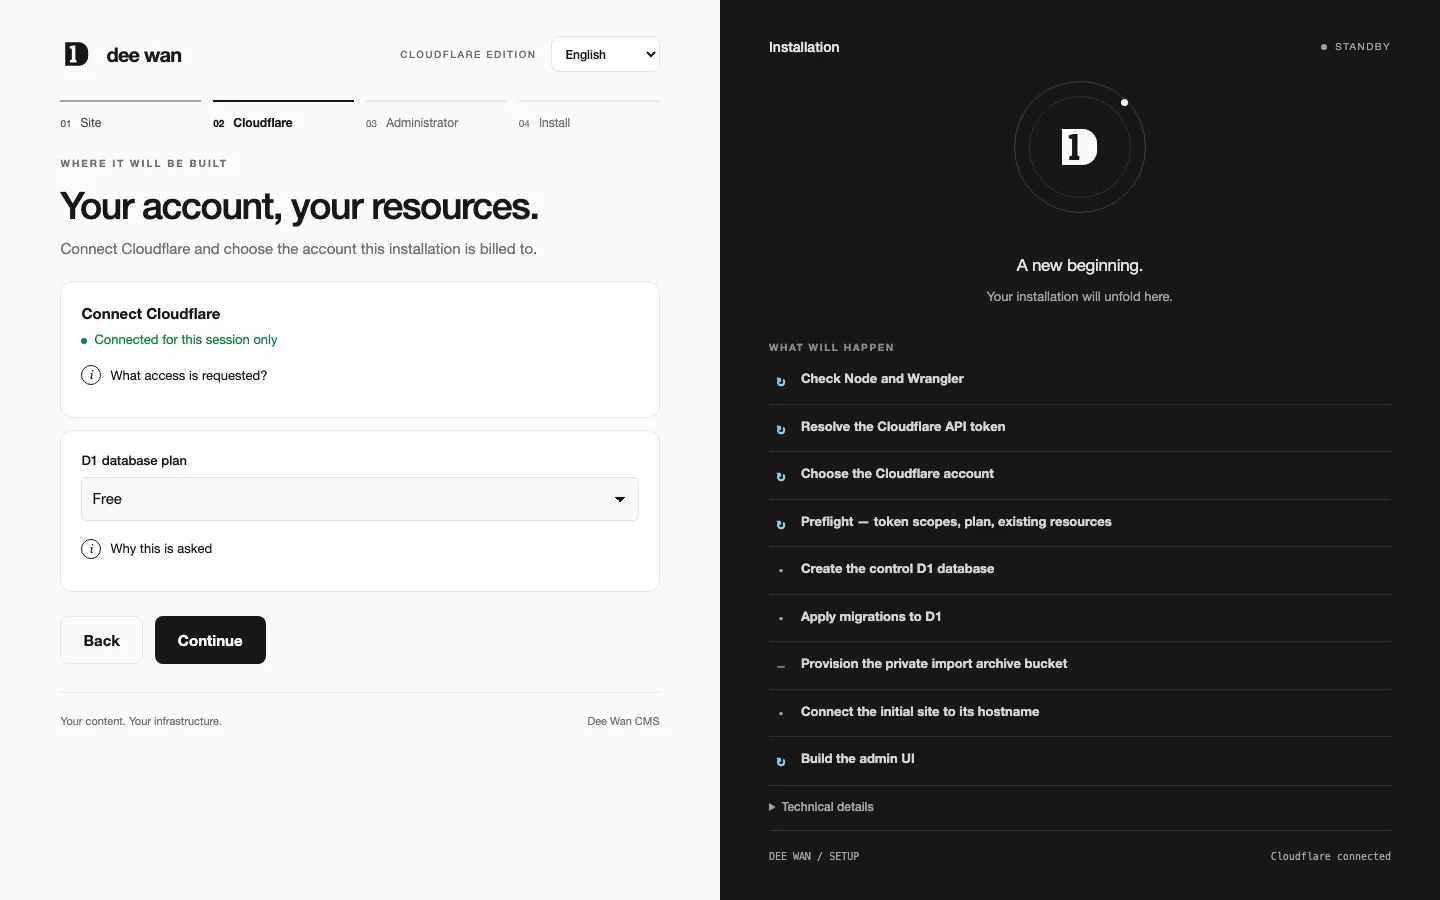1440x900 pixels.
Task: Click status icon for Choose the Cloudflare account
Action: [781, 476]
